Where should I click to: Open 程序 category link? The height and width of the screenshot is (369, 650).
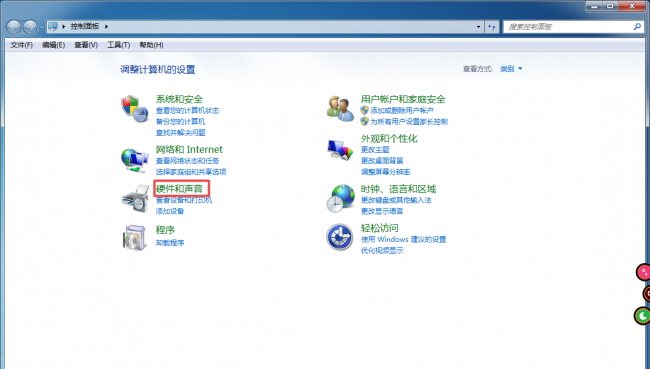[x=165, y=230]
